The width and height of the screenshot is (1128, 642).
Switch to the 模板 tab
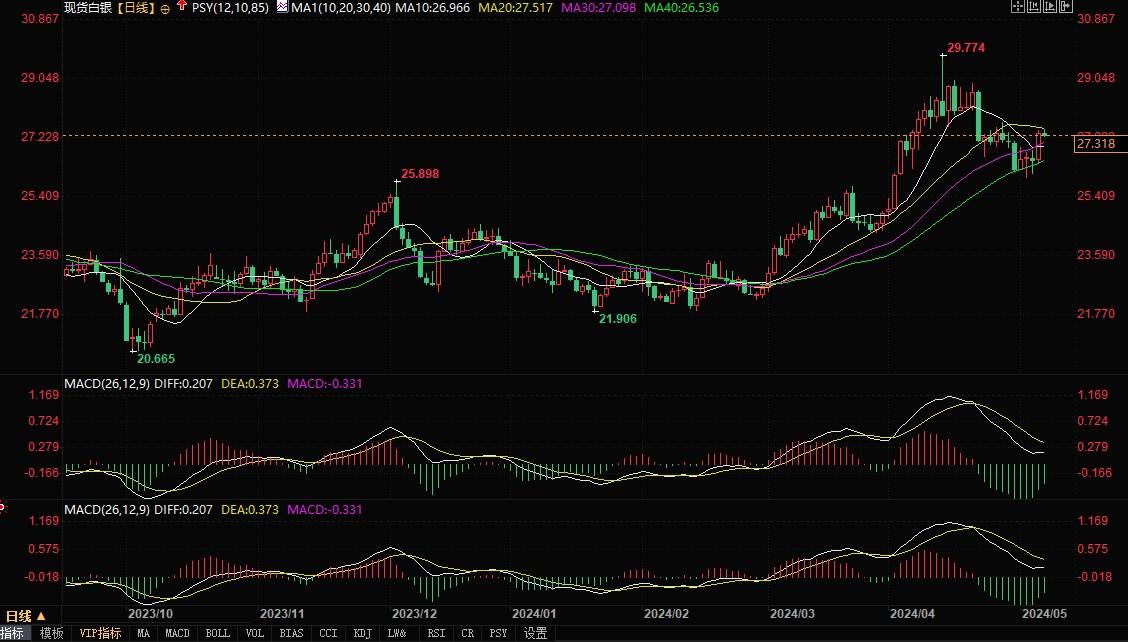click(x=52, y=633)
